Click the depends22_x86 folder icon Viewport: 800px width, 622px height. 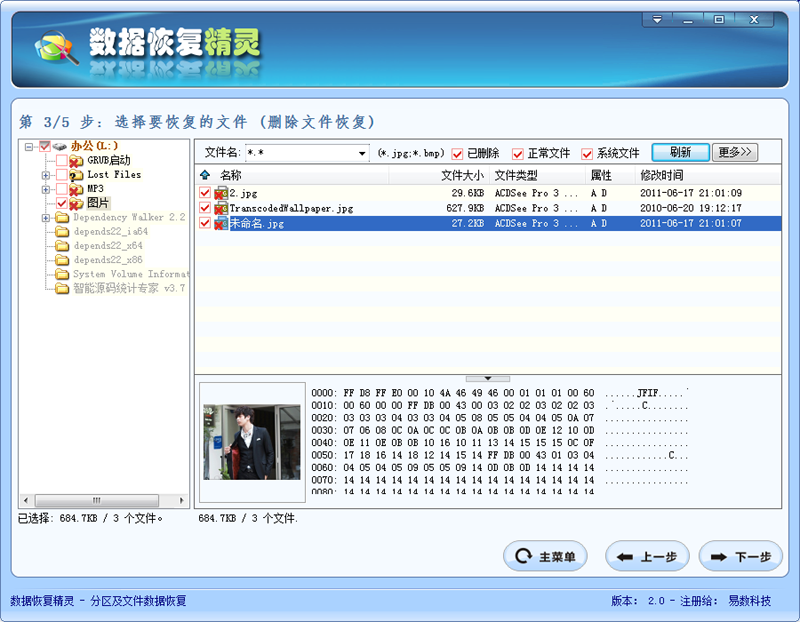click(62, 260)
